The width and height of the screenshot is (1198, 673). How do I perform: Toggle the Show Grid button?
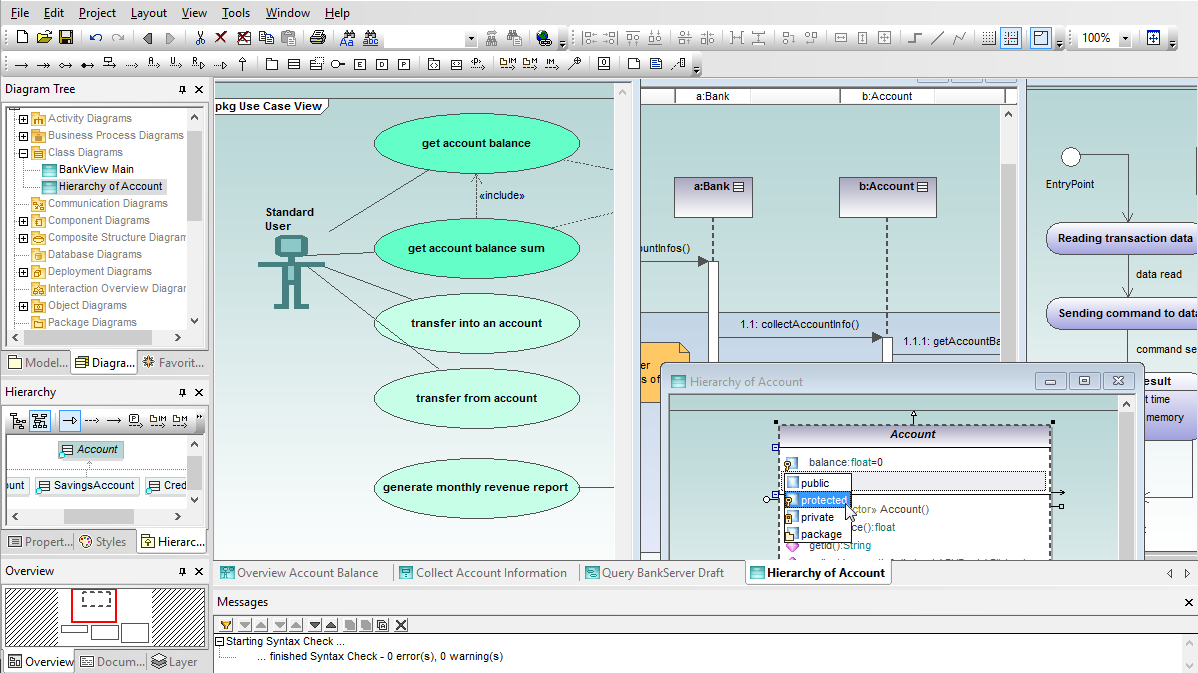pyautogui.click(x=988, y=38)
